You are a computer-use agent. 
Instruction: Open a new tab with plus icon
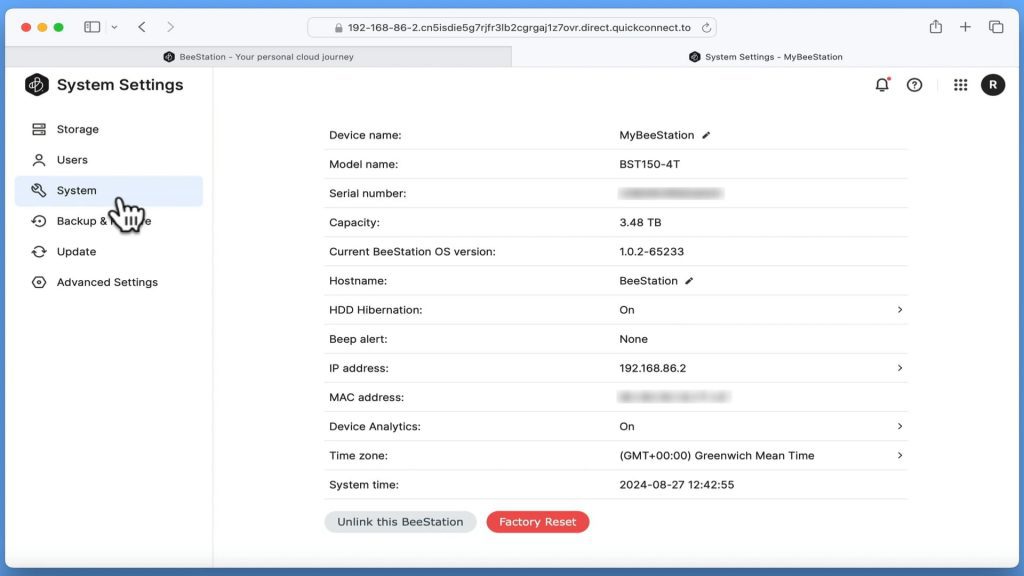(965, 27)
